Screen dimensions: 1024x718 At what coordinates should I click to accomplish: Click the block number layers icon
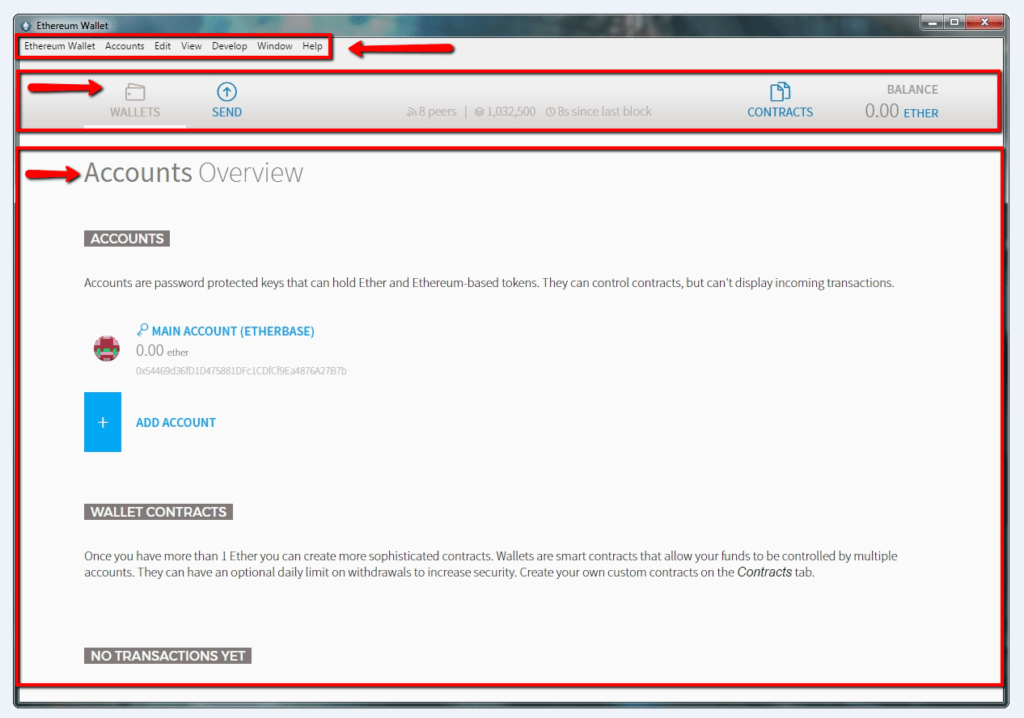coord(479,112)
